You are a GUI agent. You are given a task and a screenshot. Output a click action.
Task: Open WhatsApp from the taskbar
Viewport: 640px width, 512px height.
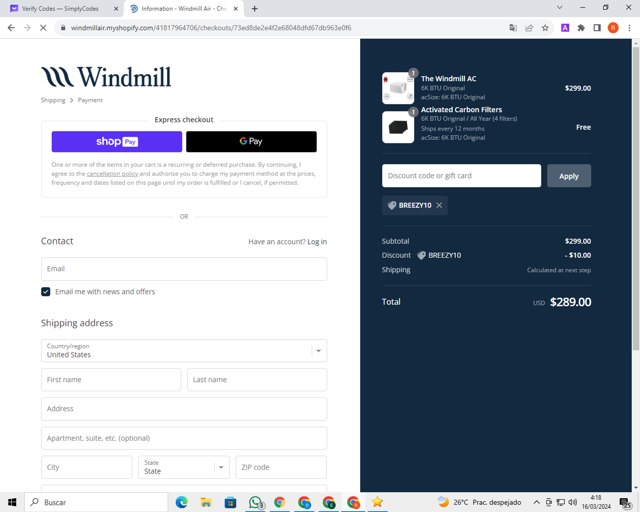tap(256, 502)
